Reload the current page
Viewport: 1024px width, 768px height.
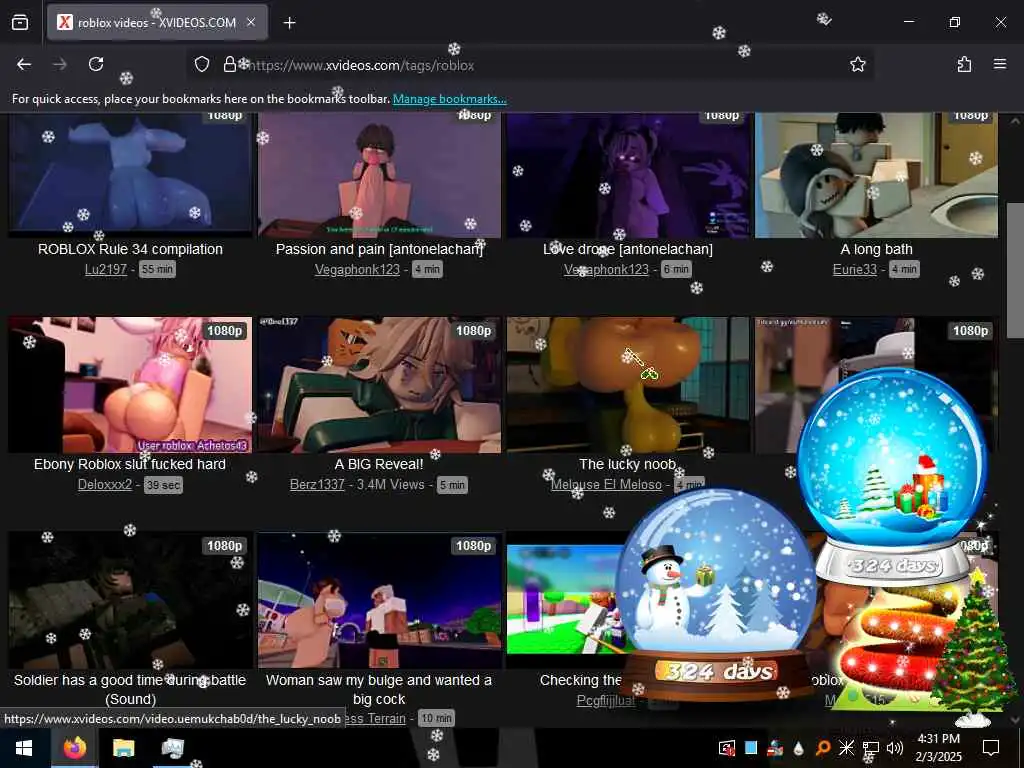[x=96, y=64]
